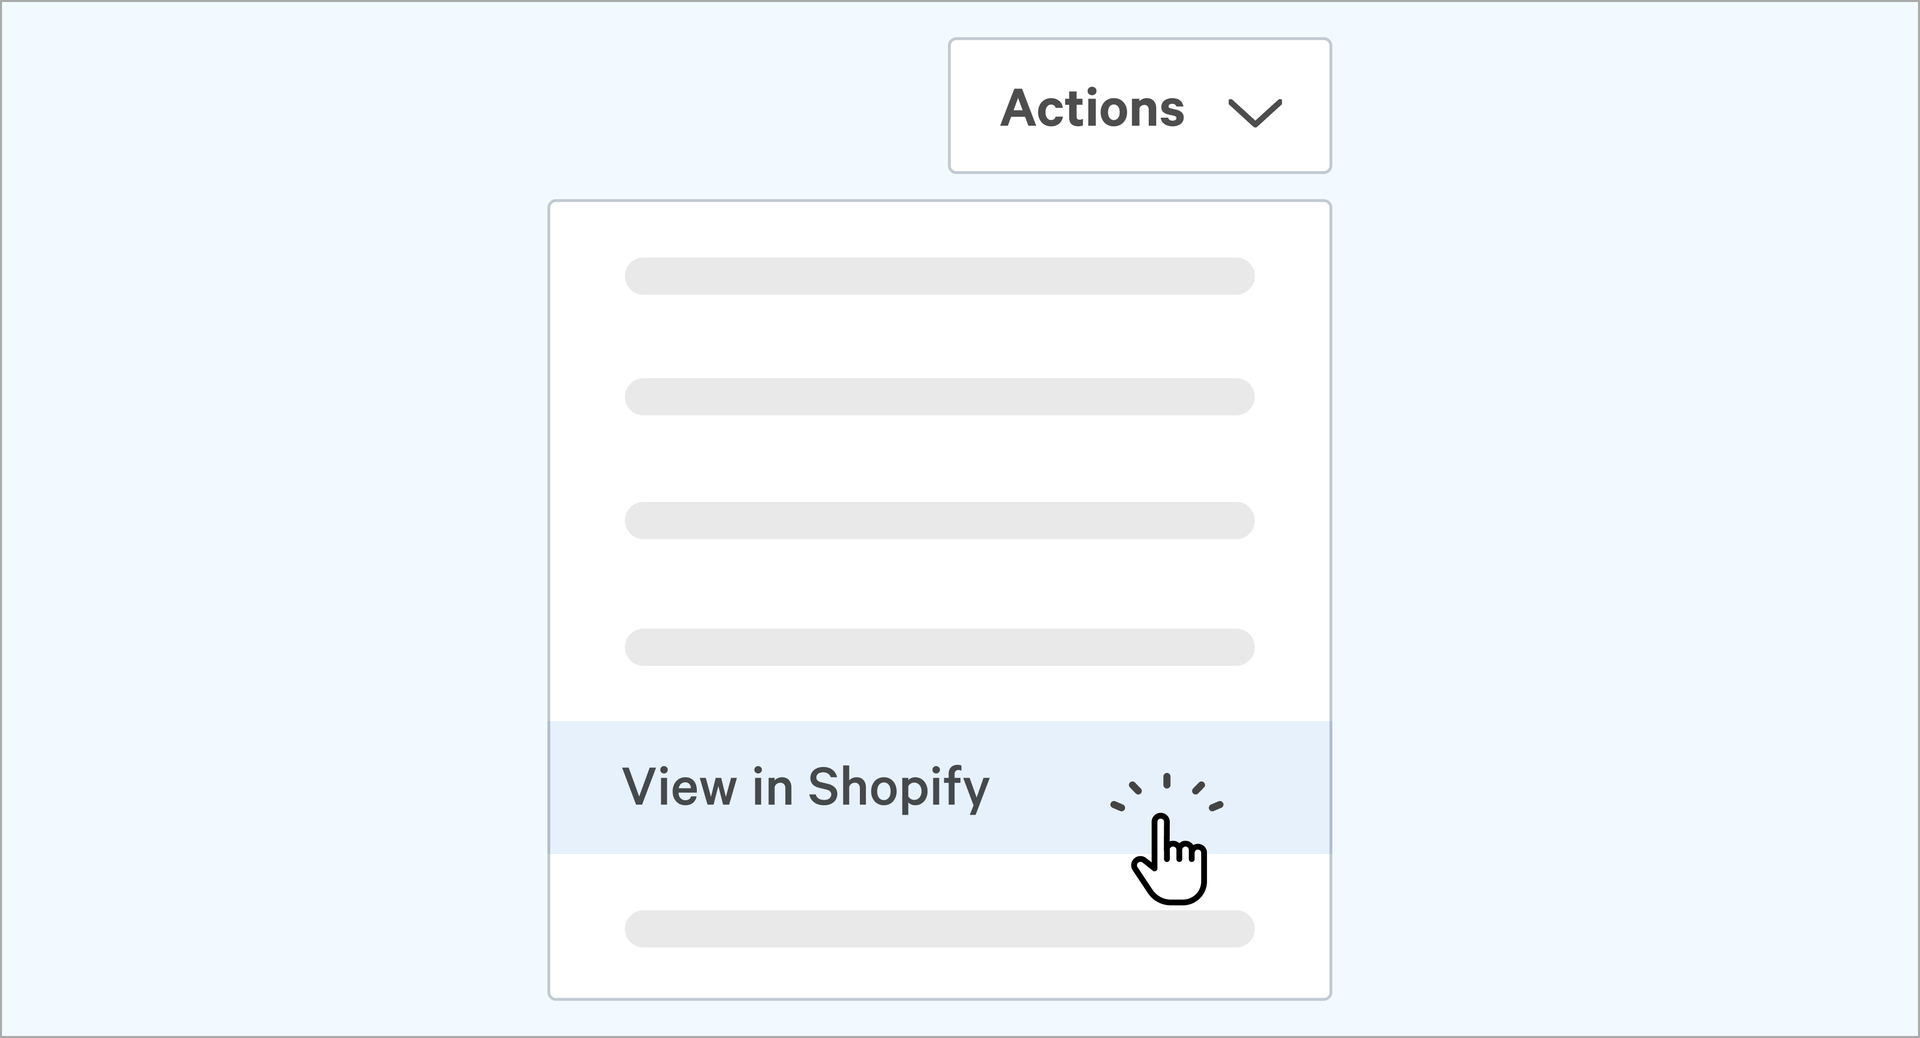Select the placeholder item below View in Shopify
The width and height of the screenshot is (1920, 1038).
[939, 929]
